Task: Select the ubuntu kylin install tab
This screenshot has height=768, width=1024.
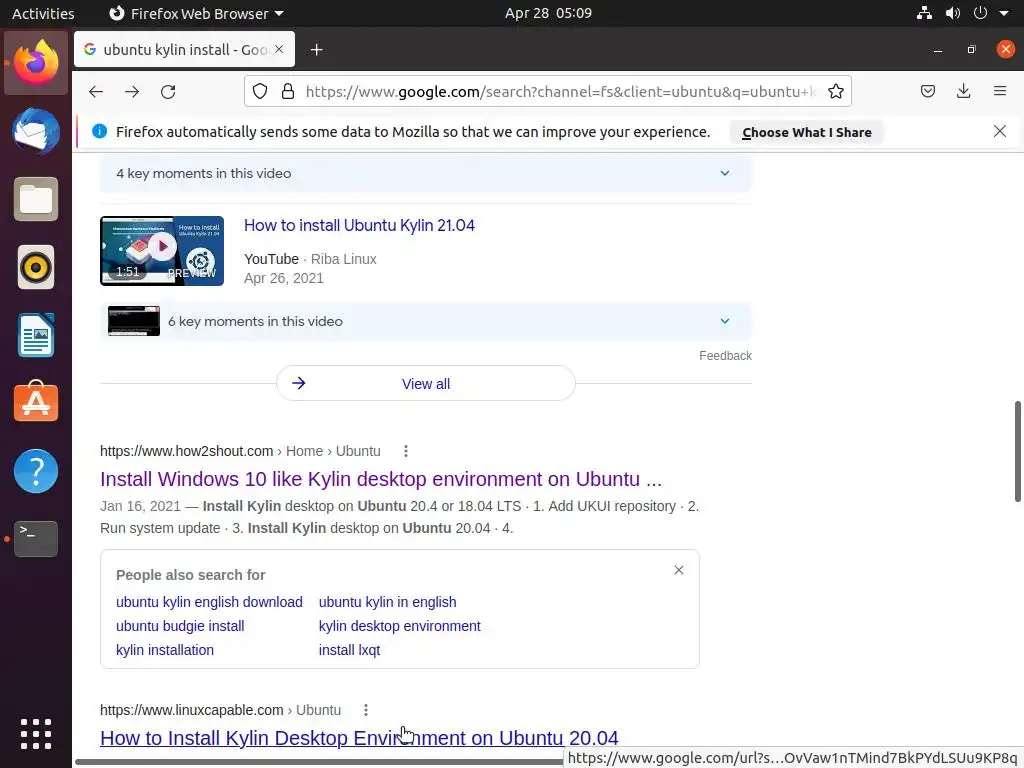Action: coord(184,49)
